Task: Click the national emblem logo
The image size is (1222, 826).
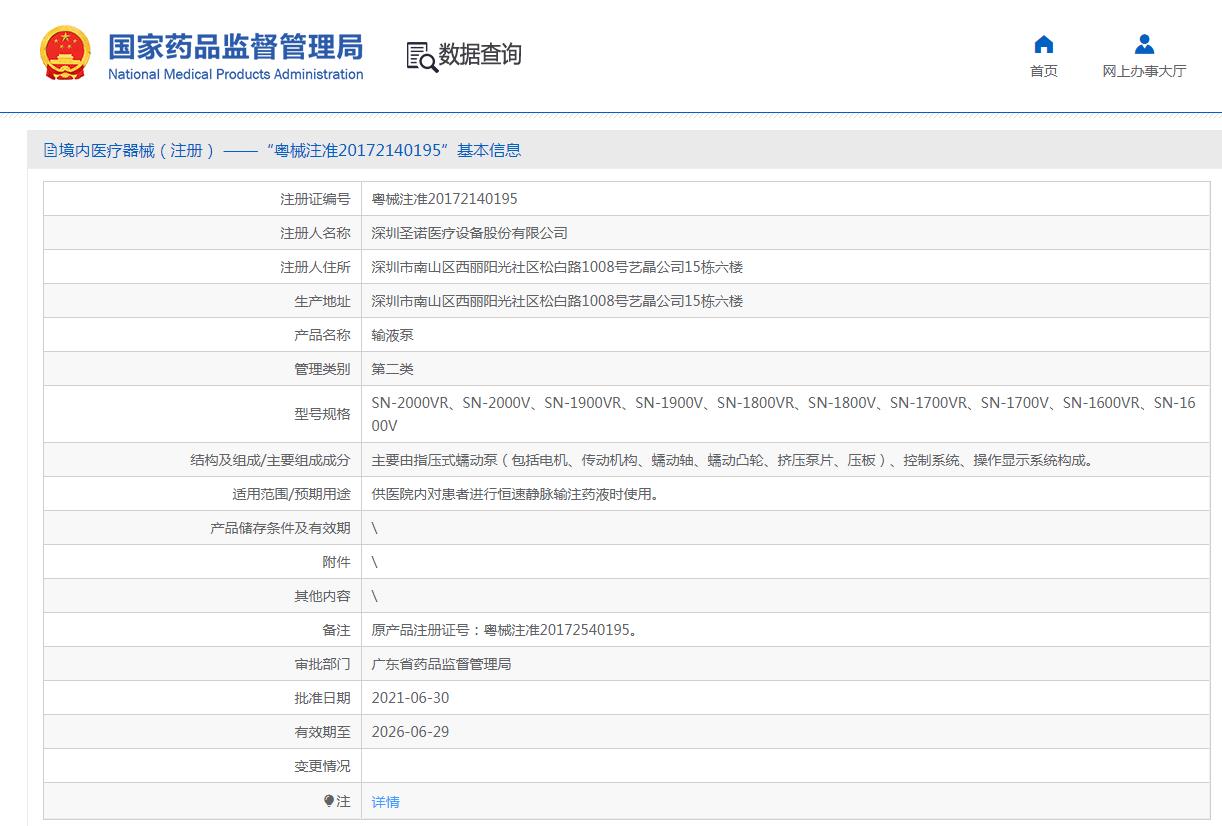Action: 65,53
